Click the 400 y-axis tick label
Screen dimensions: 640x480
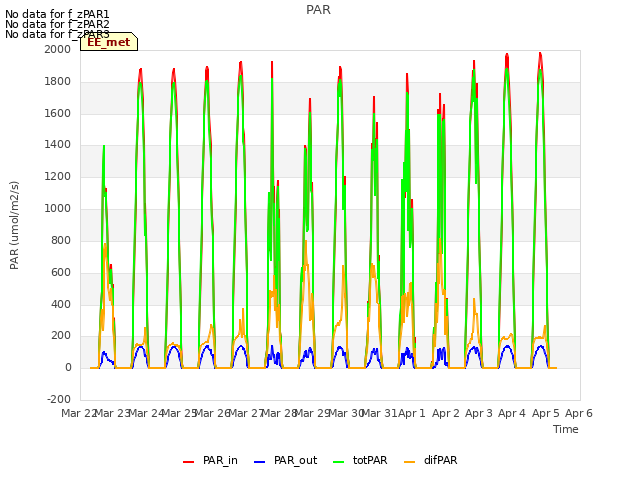point(61,304)
